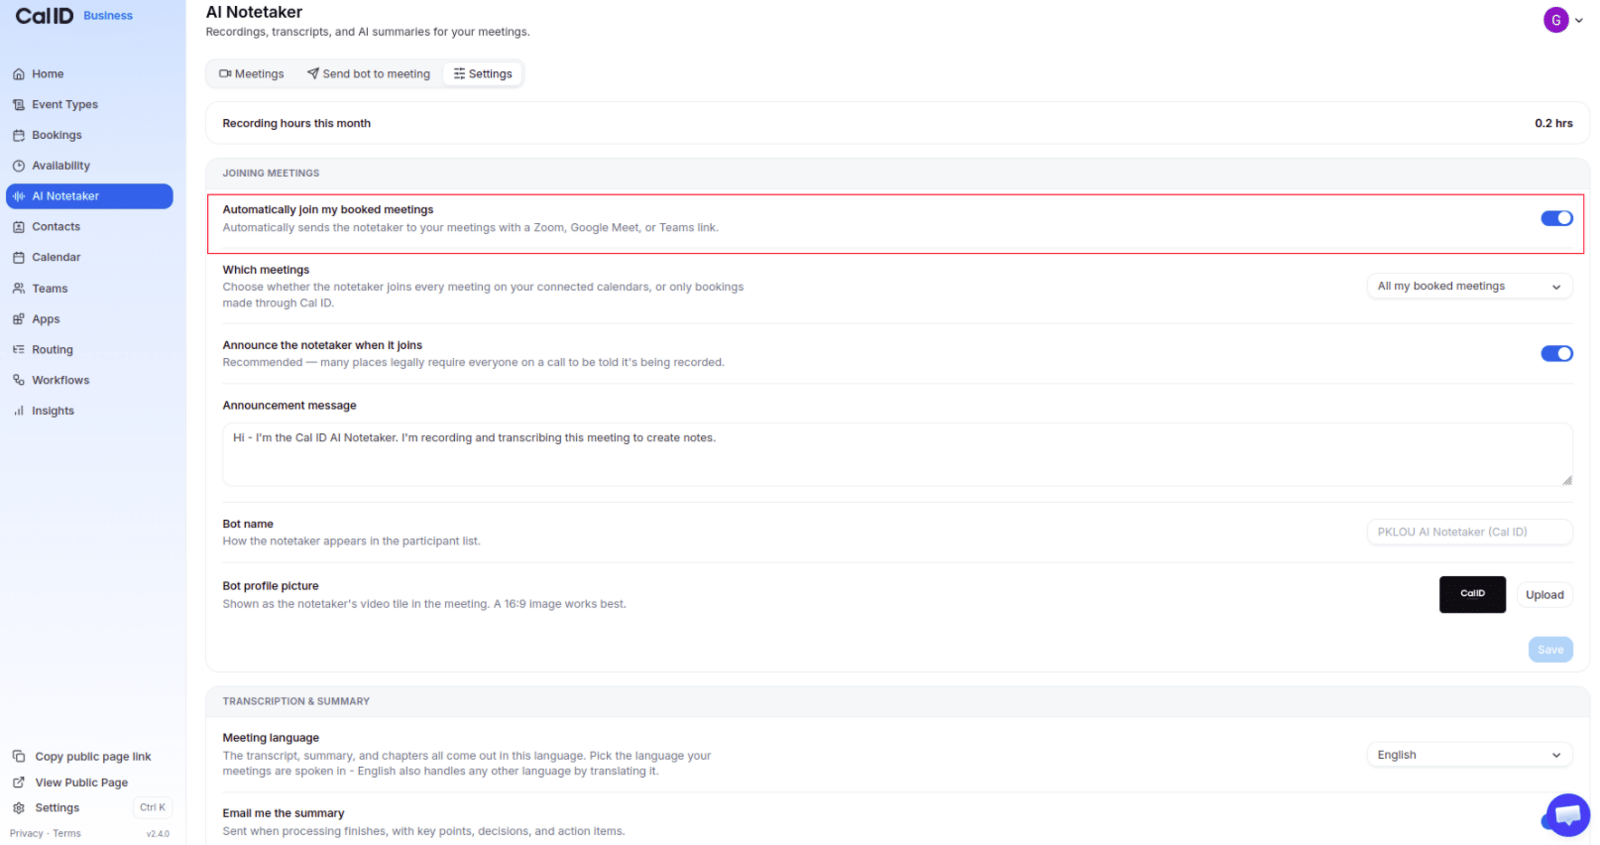The height and width of the screenshot is (845, 1600).
Task: Click the Workflows icon in sidebar
Action: 18,380
